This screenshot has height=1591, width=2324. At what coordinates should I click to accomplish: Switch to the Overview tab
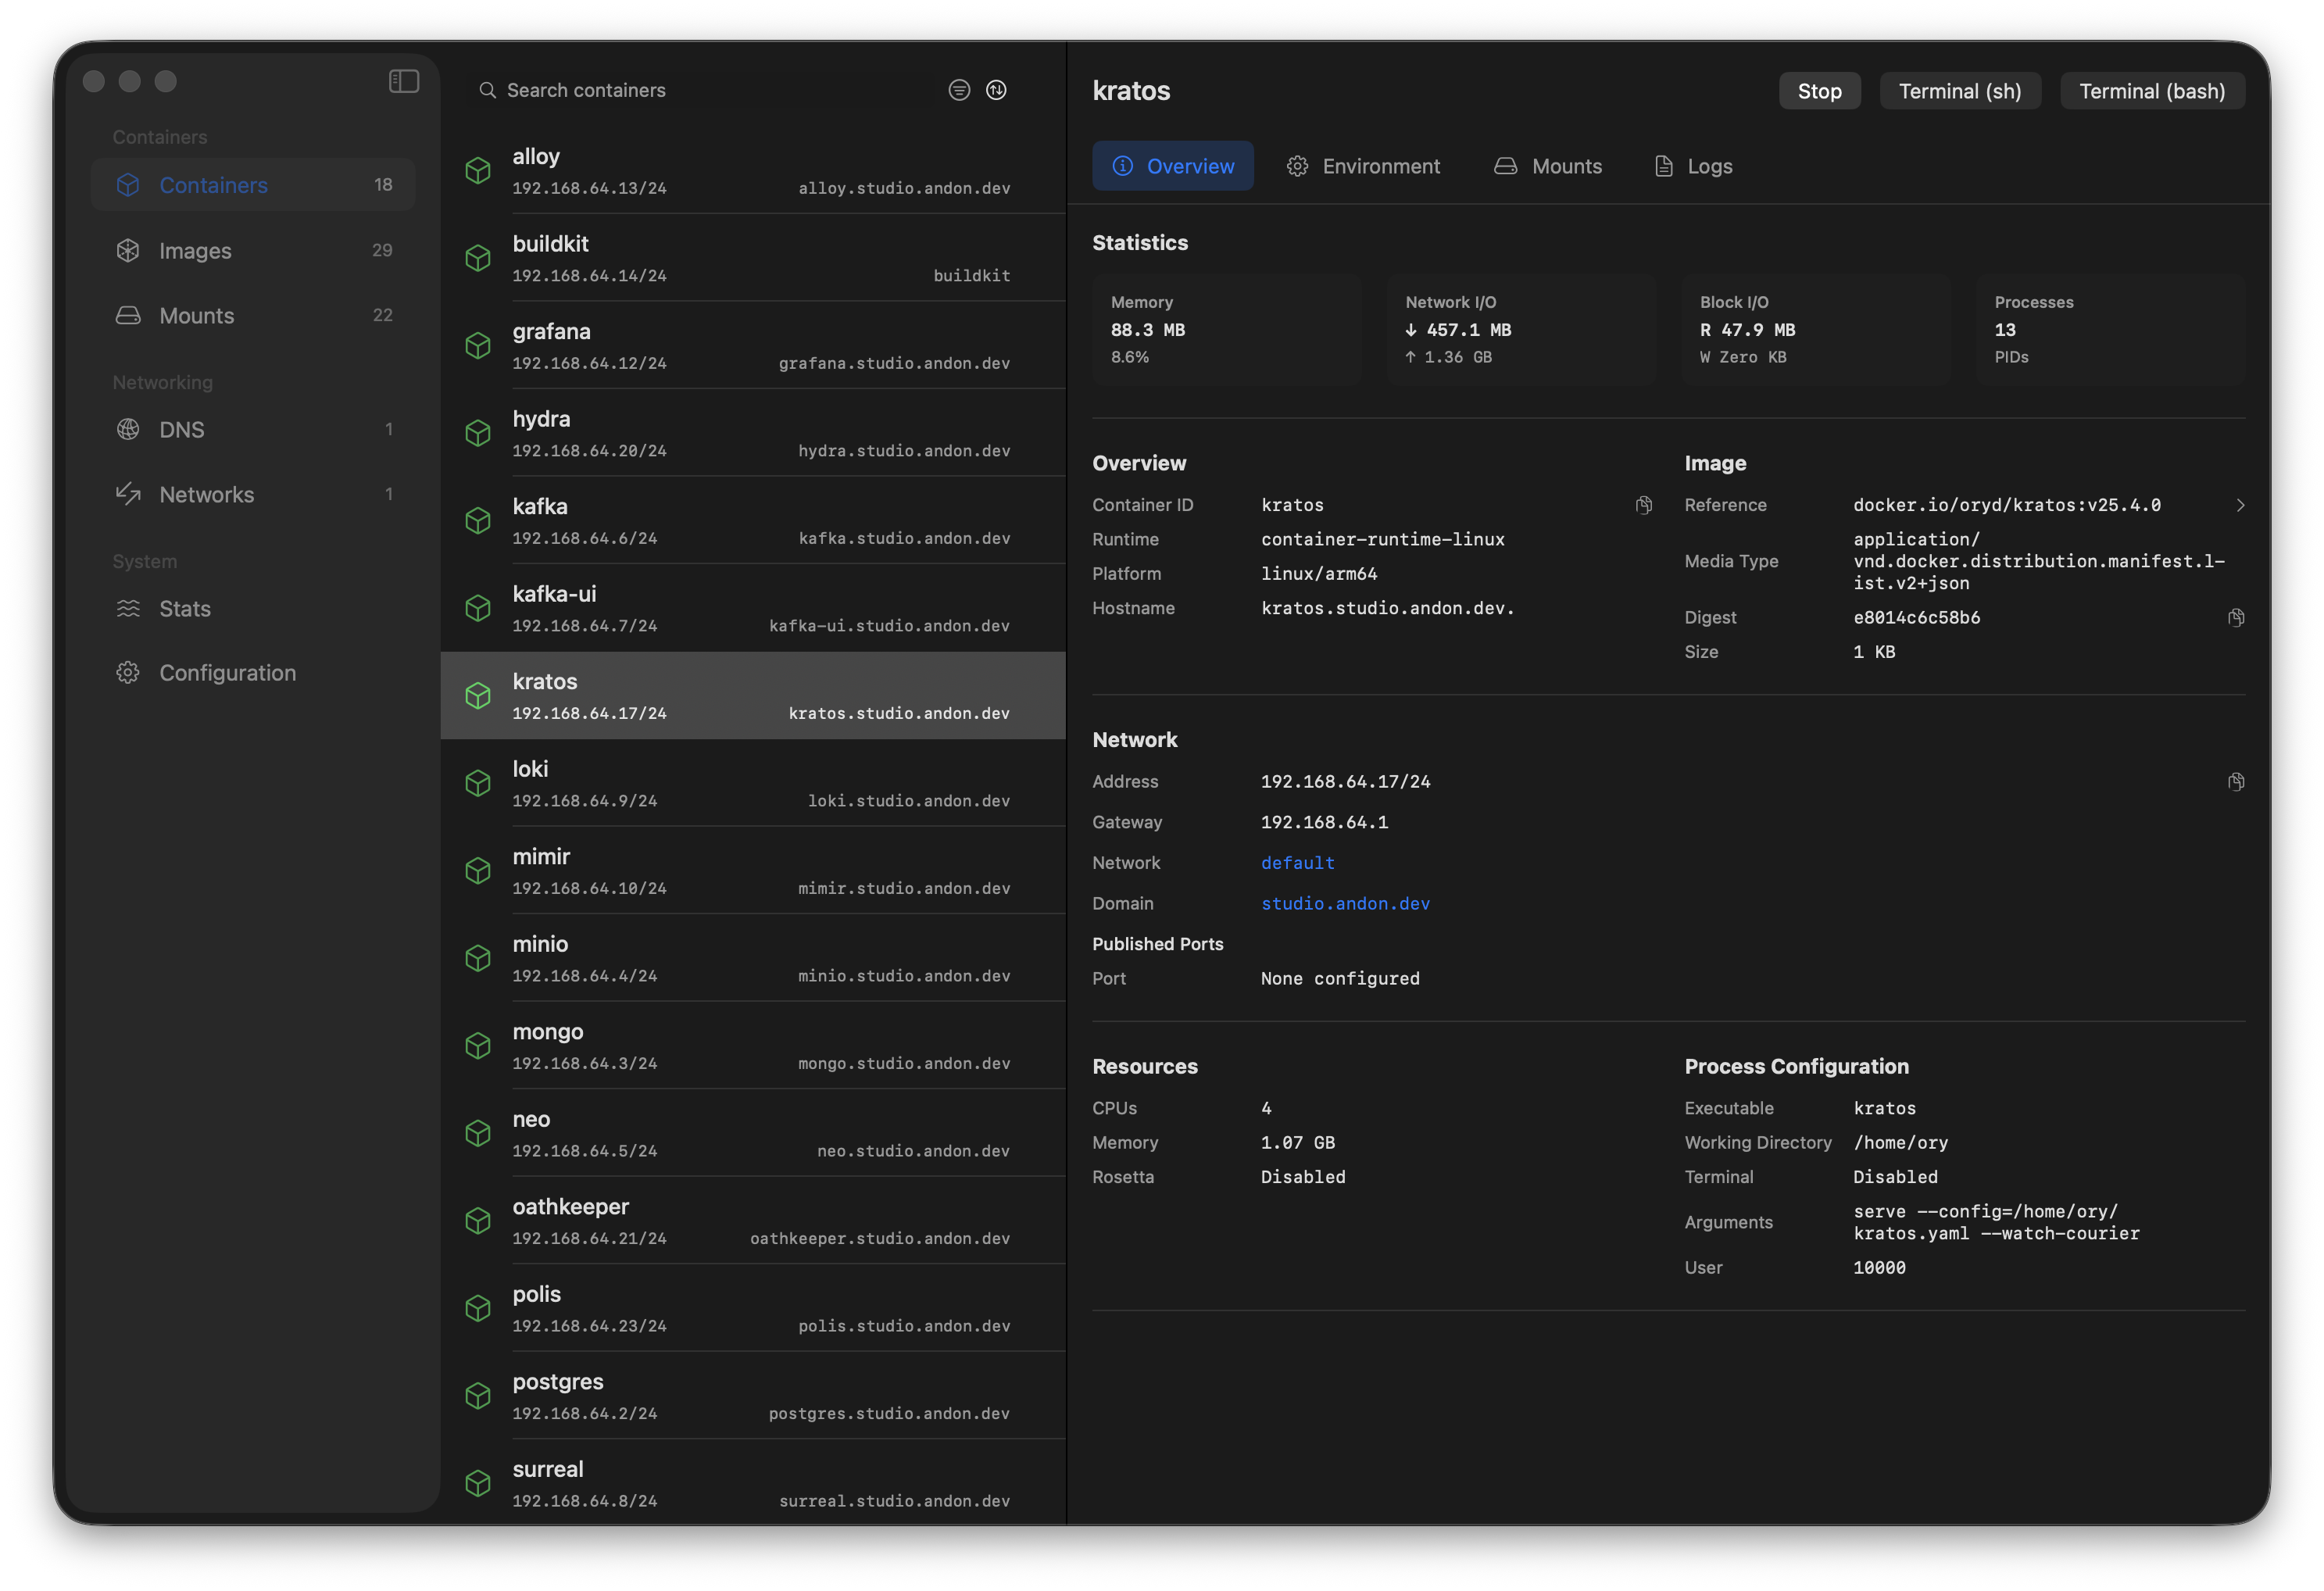coord(1172,166)
